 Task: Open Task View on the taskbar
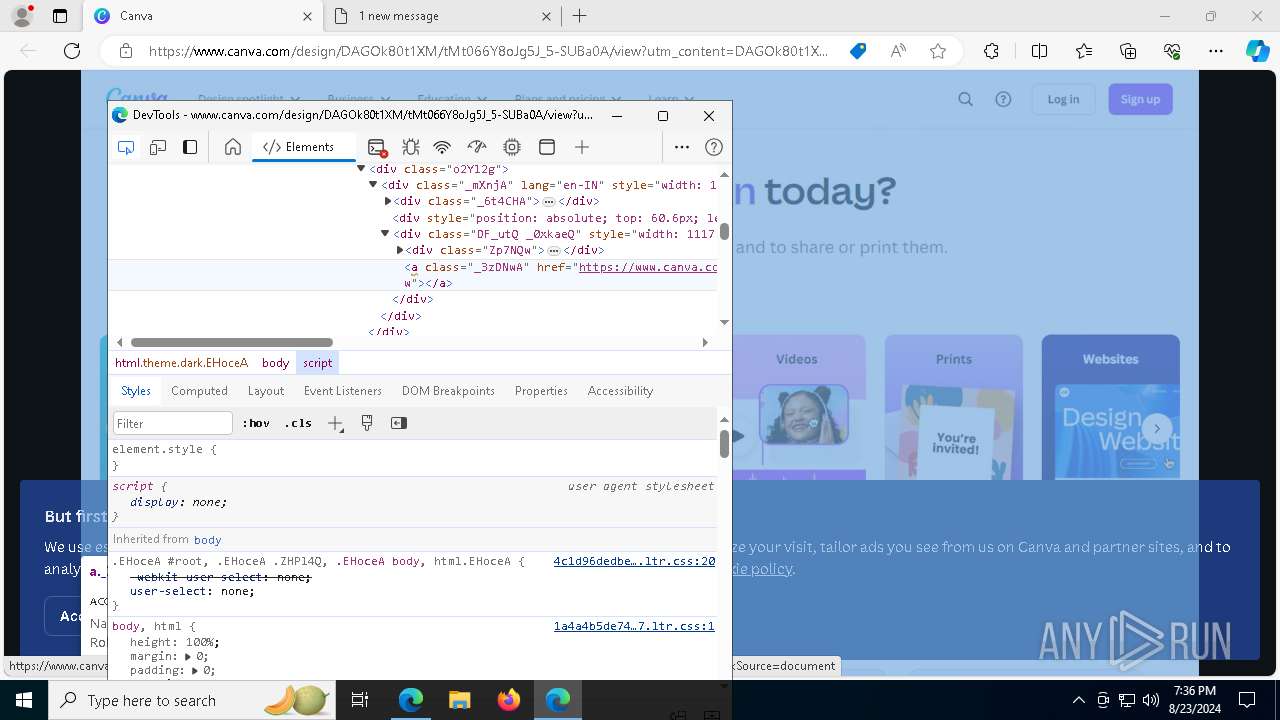point(360,700)
